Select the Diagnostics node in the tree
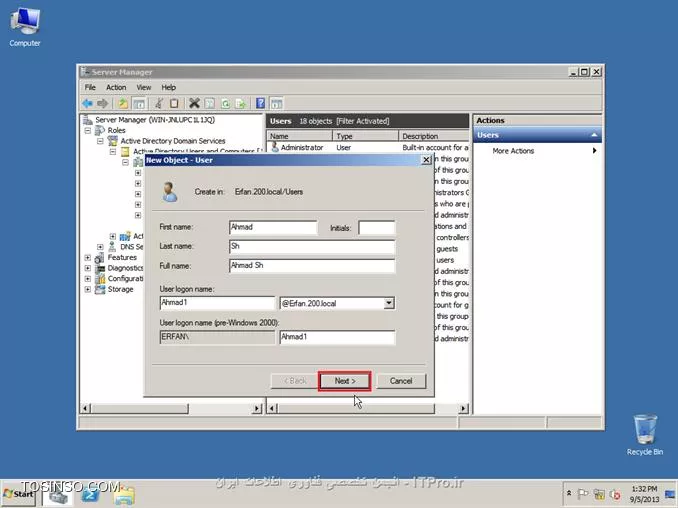This screenshot has height=508, width=678. coord(125,268)
